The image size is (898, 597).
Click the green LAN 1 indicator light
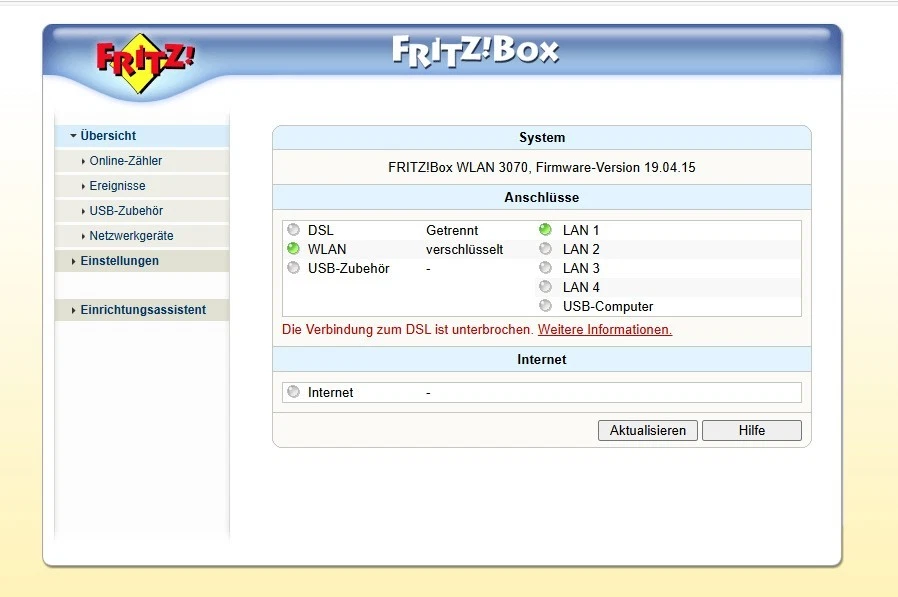click(545, 229)
